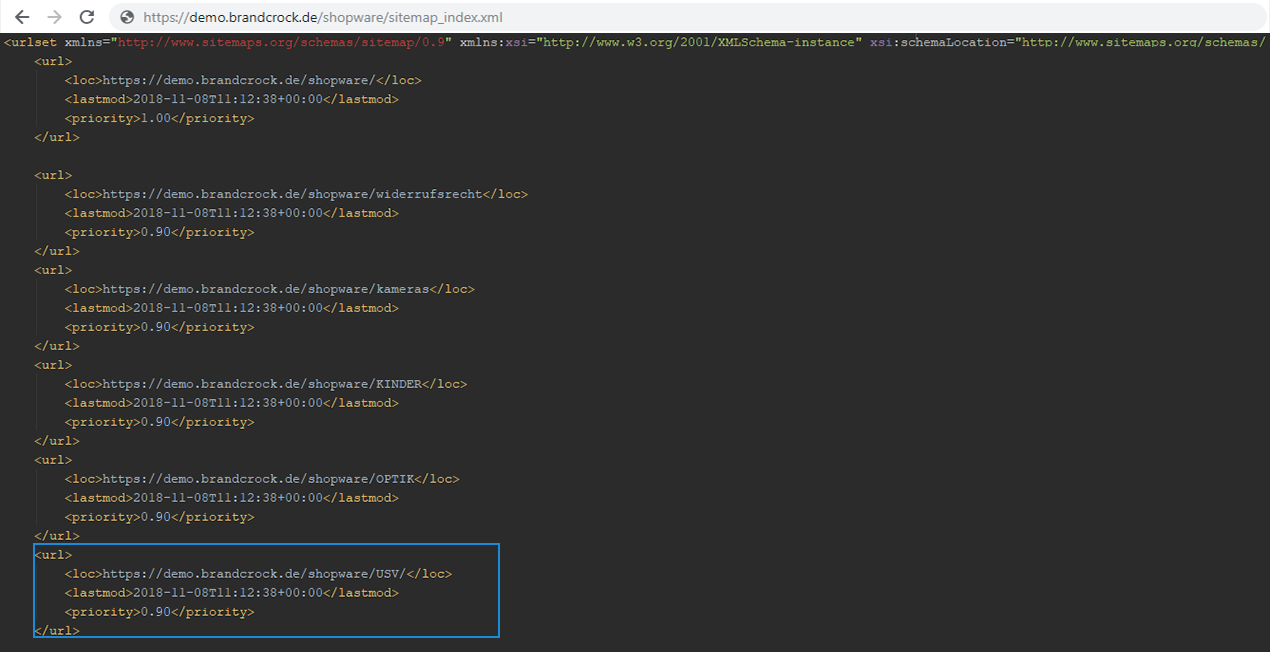Go back with the browser back arrow
The image size is (1270, 652).
click(x=22, y=17)
